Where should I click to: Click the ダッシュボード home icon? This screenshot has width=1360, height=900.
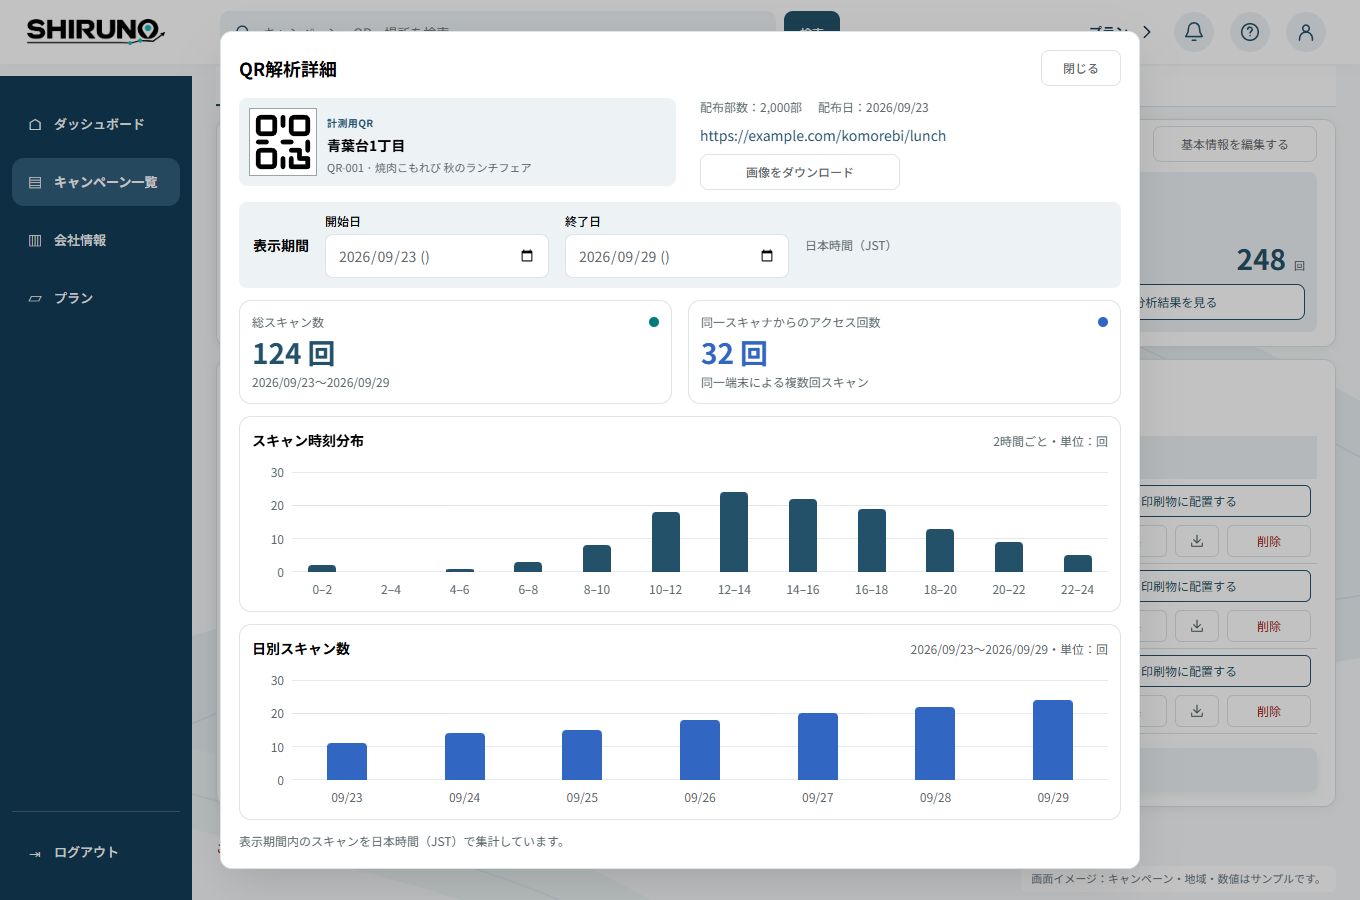tap(35, 125)
